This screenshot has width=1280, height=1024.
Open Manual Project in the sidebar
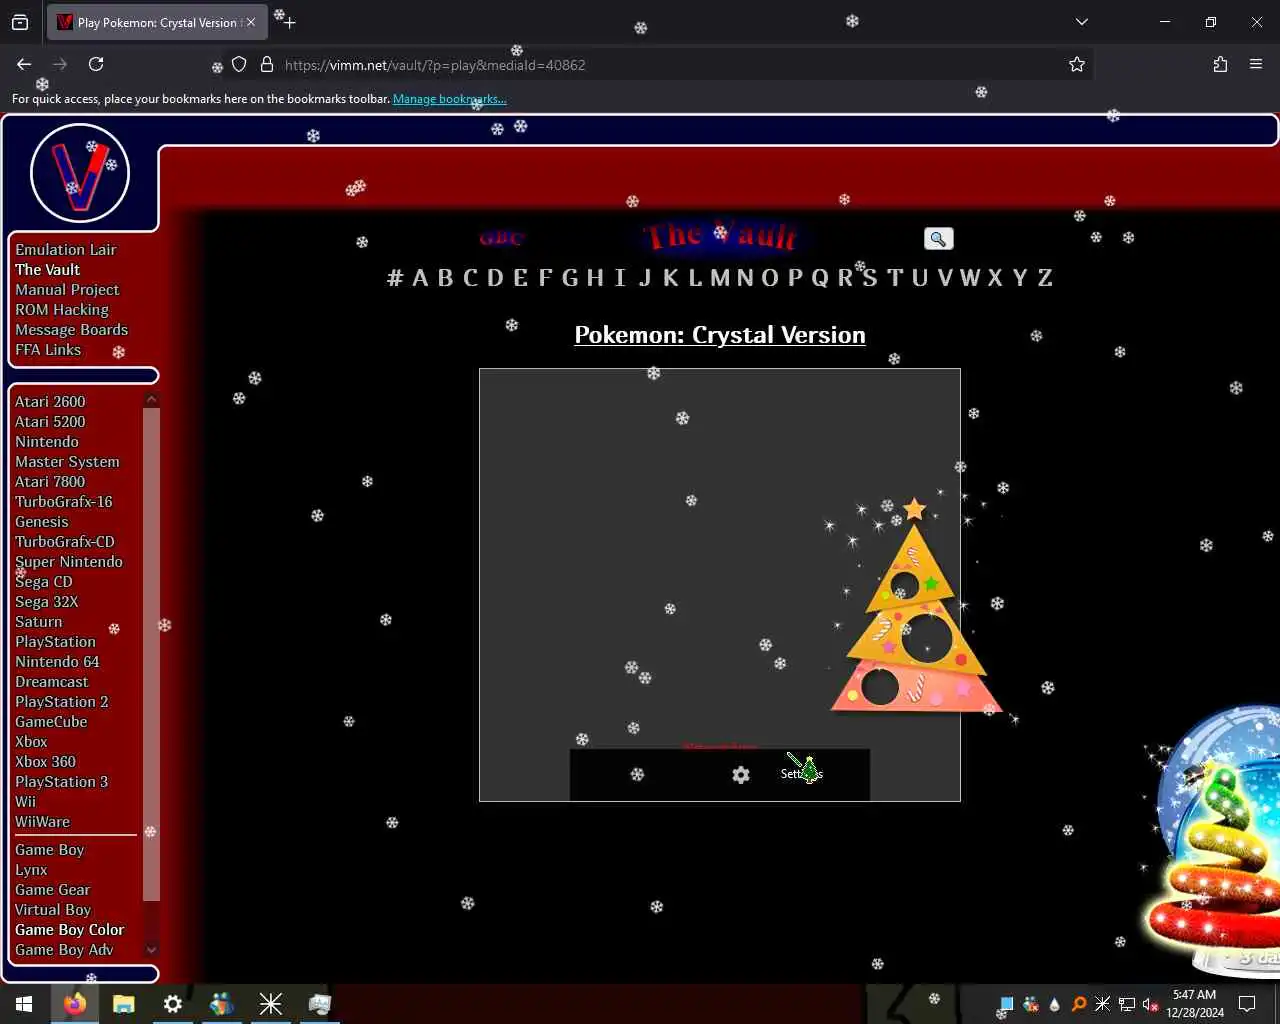67,290
